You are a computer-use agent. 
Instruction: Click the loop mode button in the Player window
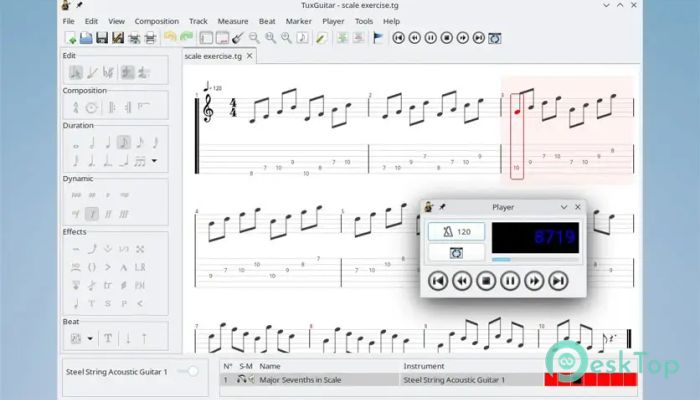point(456,253)
